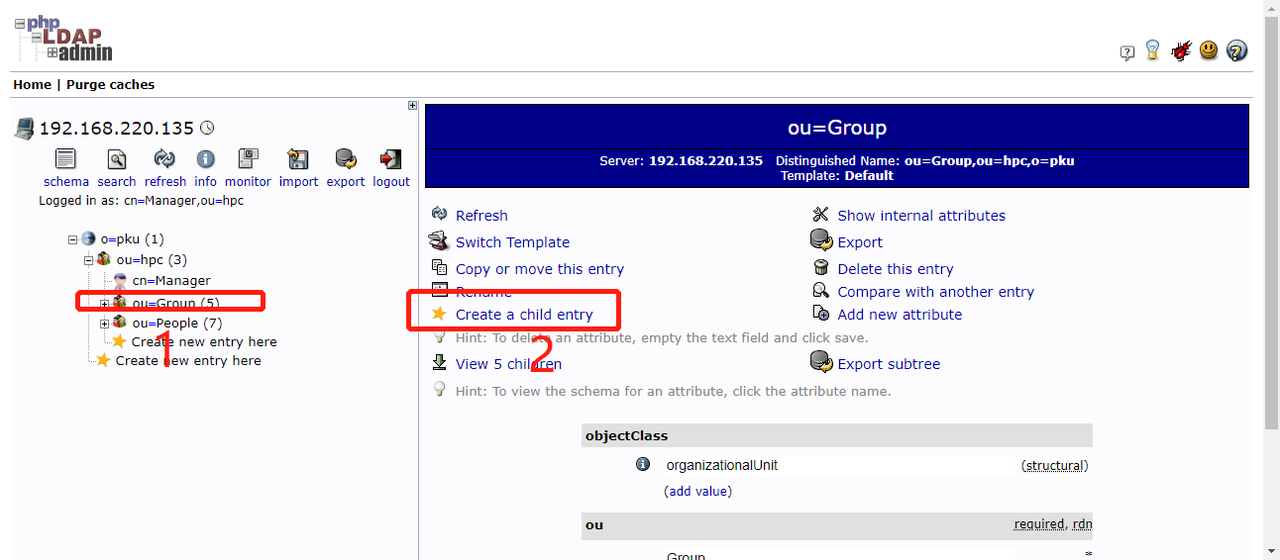Expand the ou=People tree node
1280x560 pixels.
105,323
